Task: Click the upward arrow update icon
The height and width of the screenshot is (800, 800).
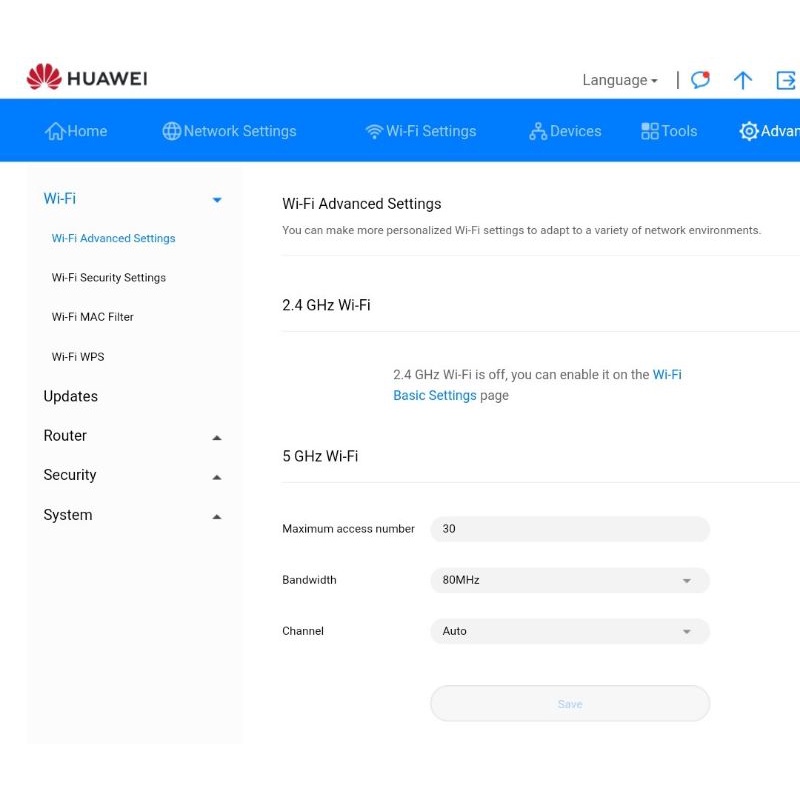Action: click(x=742, y=80)
